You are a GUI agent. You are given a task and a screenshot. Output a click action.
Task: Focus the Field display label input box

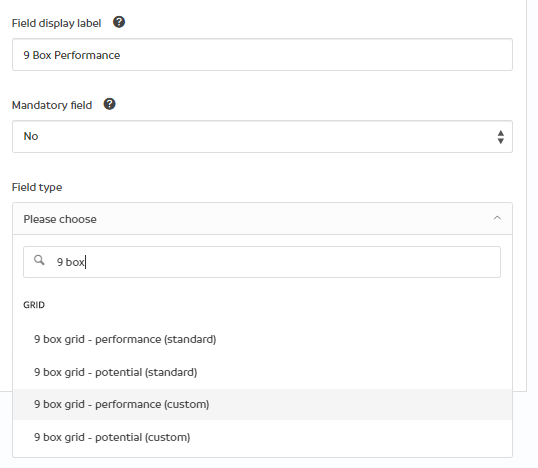click(x=262, y=55)
